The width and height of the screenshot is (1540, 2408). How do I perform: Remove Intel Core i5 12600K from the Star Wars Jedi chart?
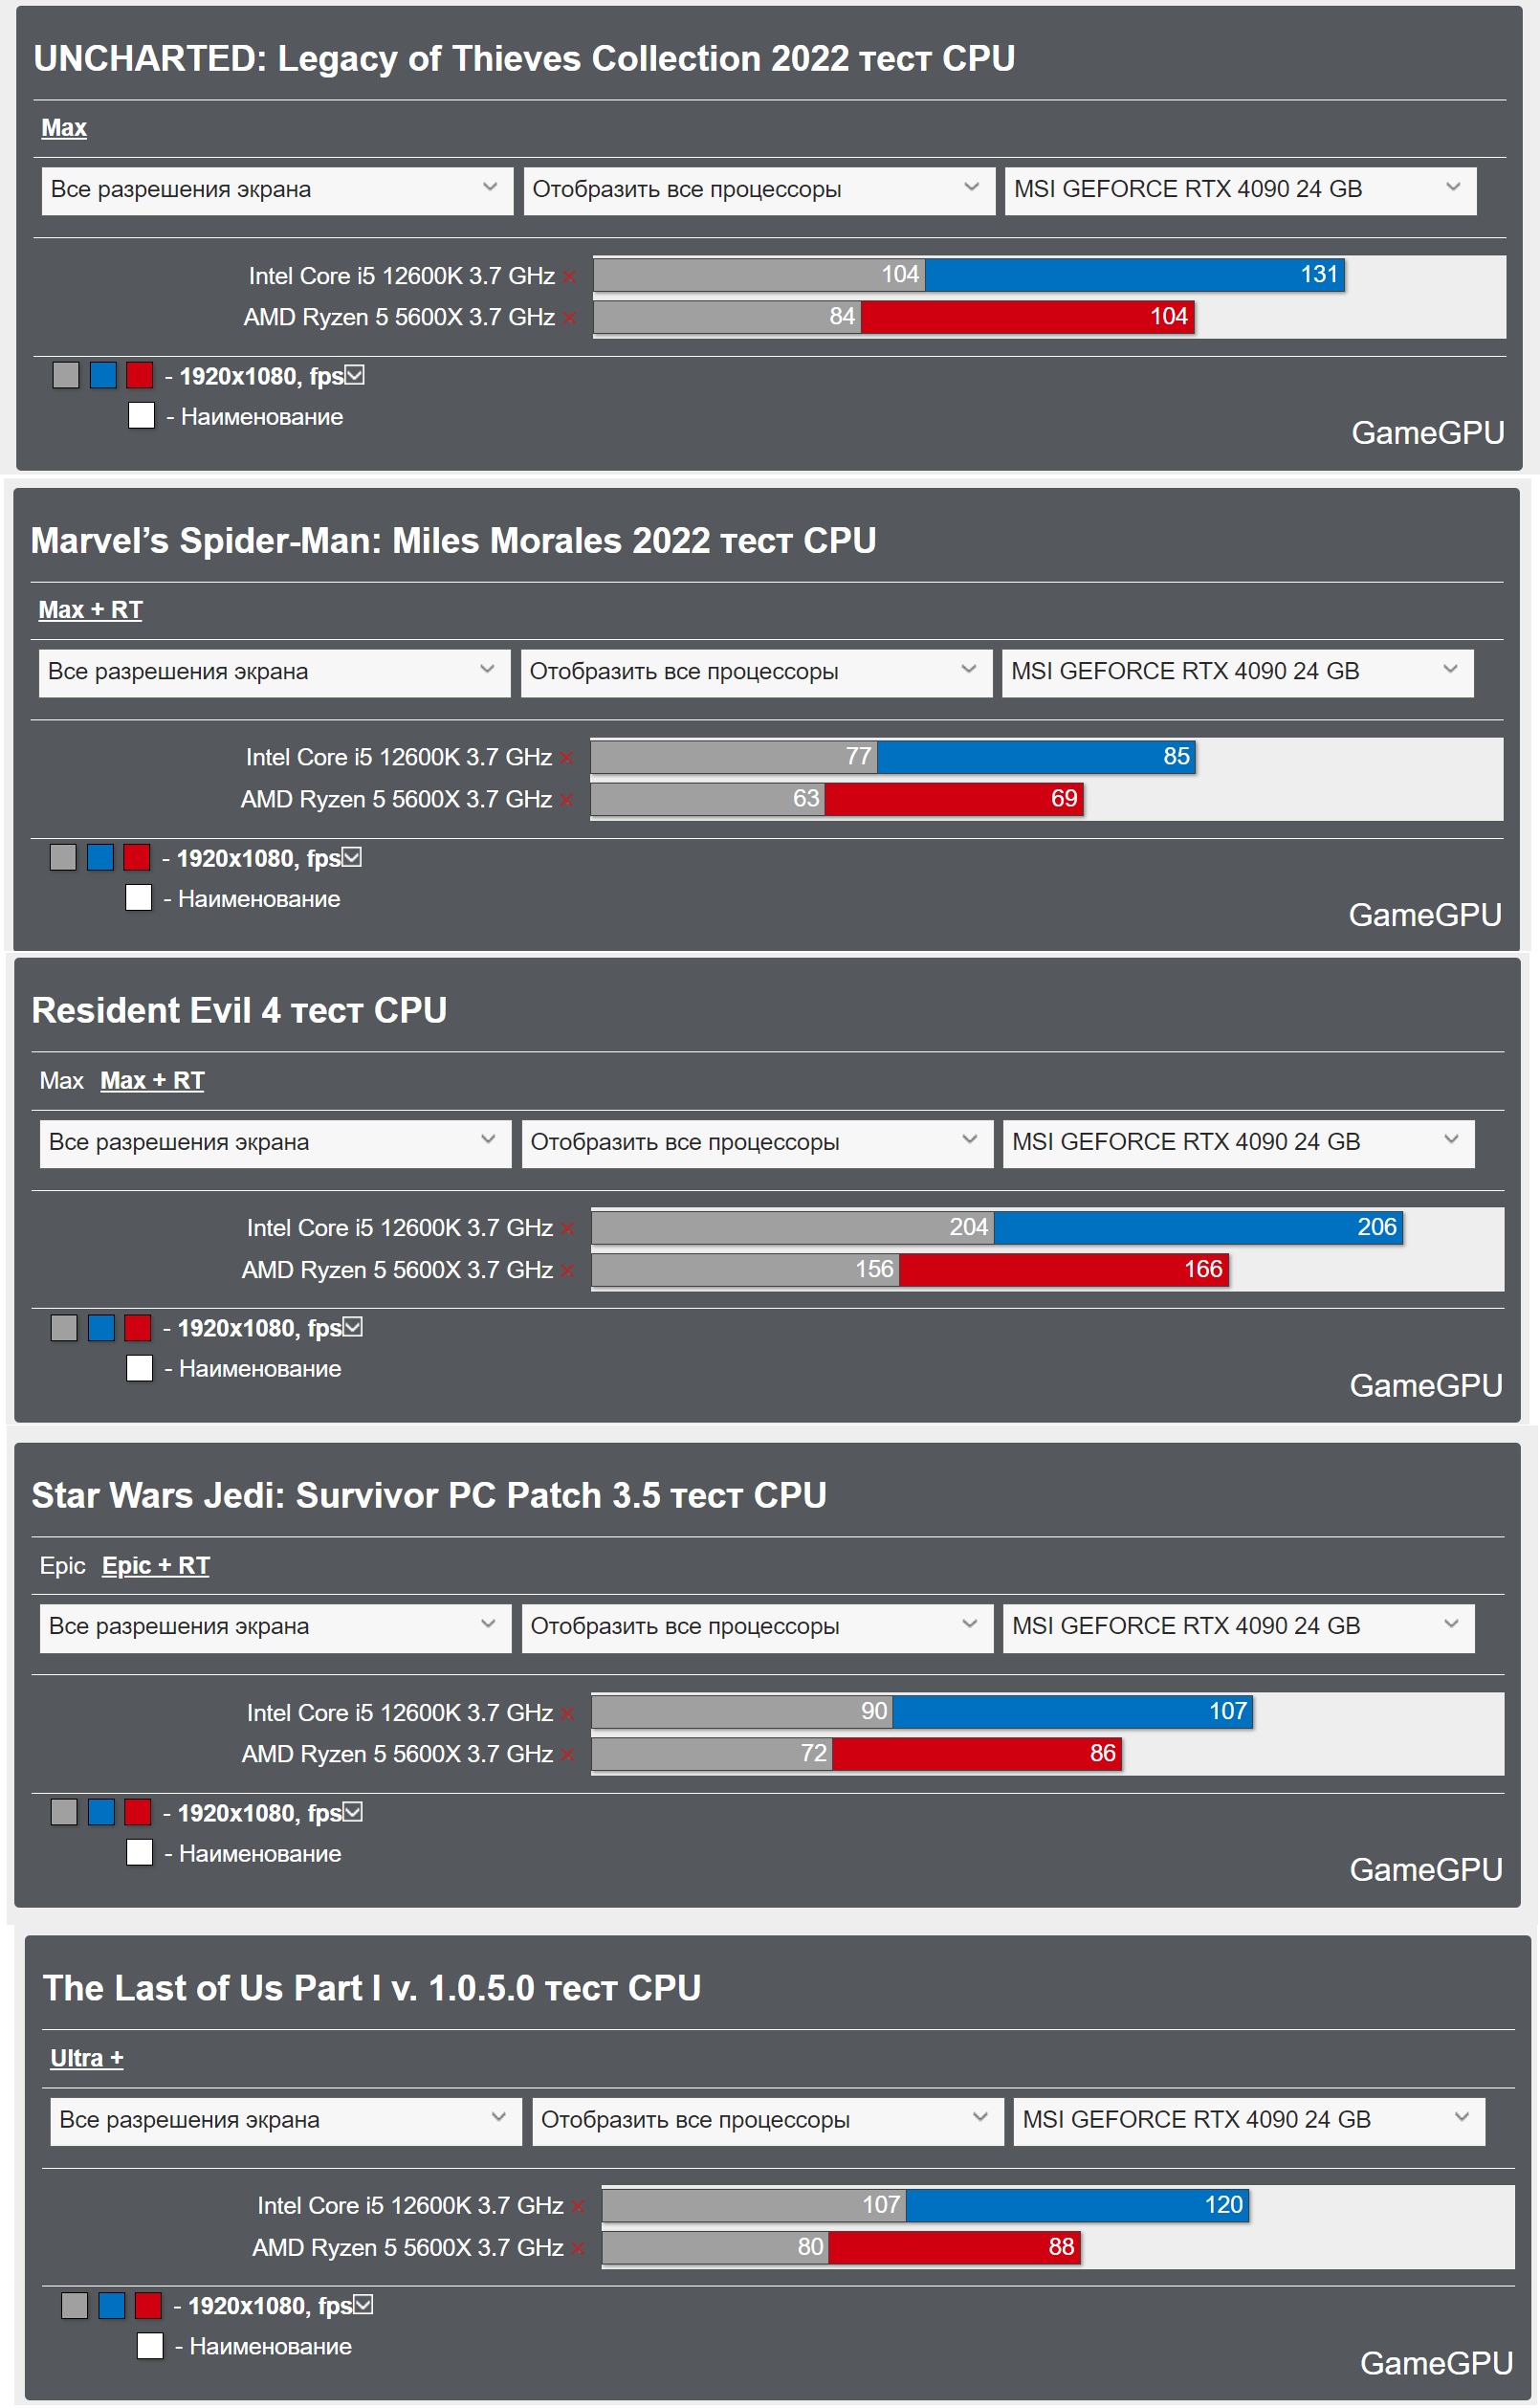(567, 1714)
